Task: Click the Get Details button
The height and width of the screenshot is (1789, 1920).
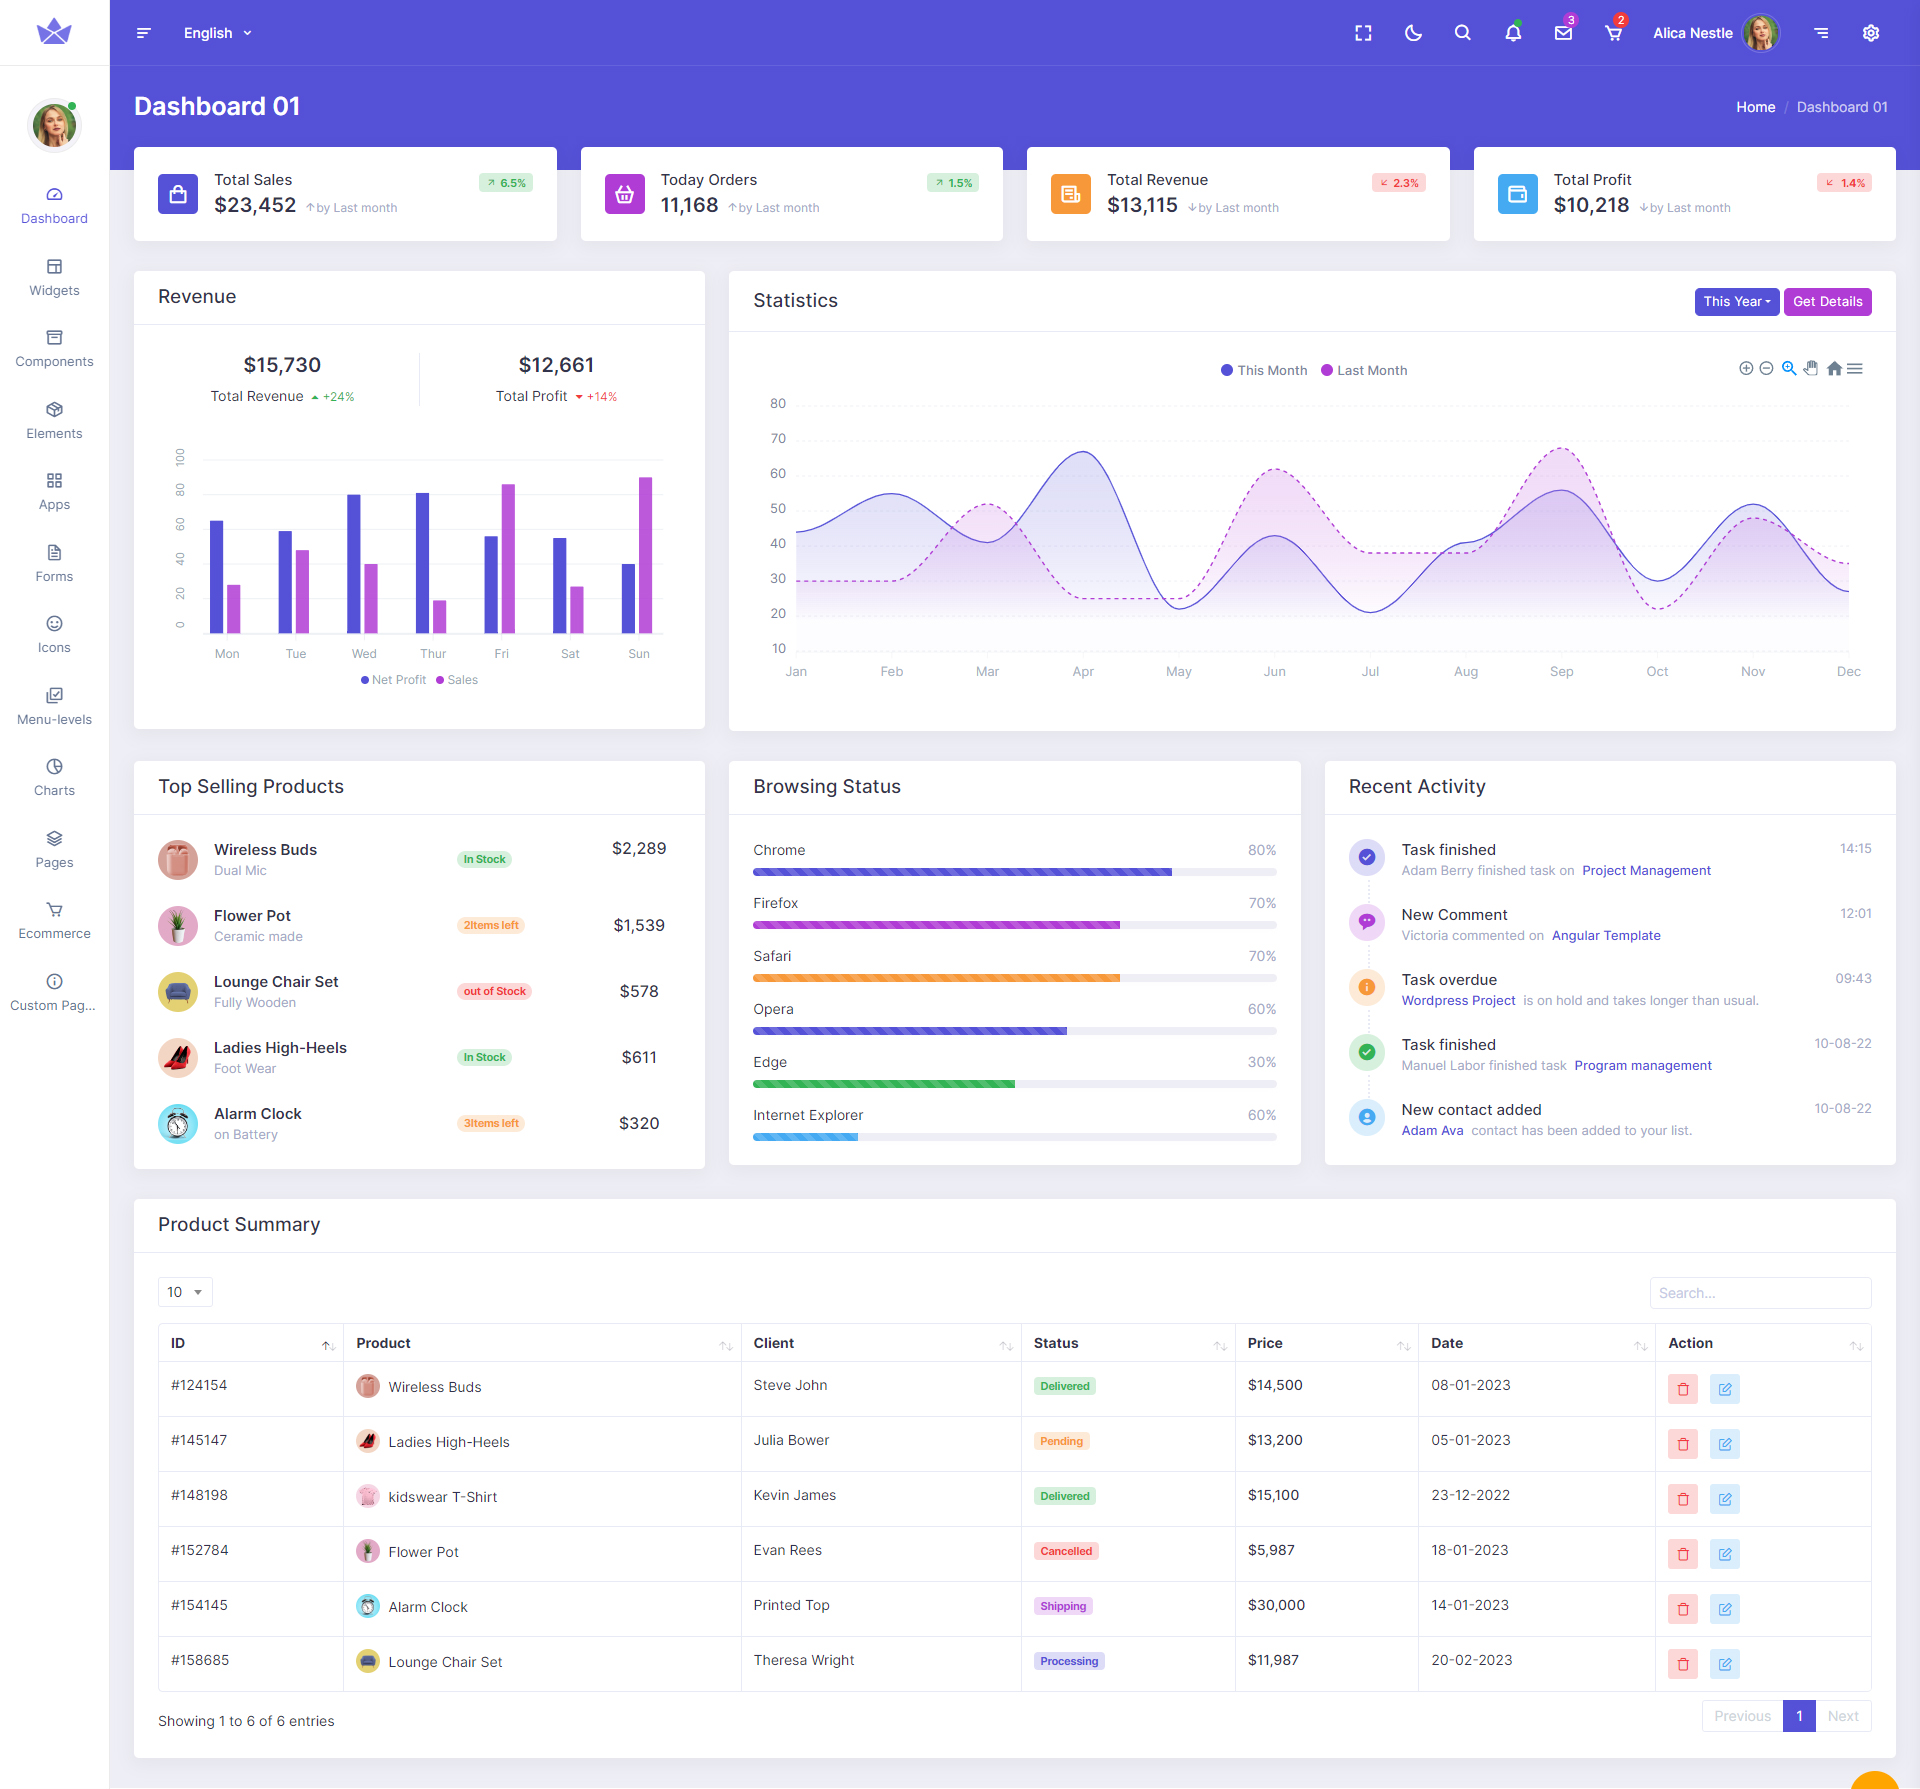Action: click(x=1827, y=302)
